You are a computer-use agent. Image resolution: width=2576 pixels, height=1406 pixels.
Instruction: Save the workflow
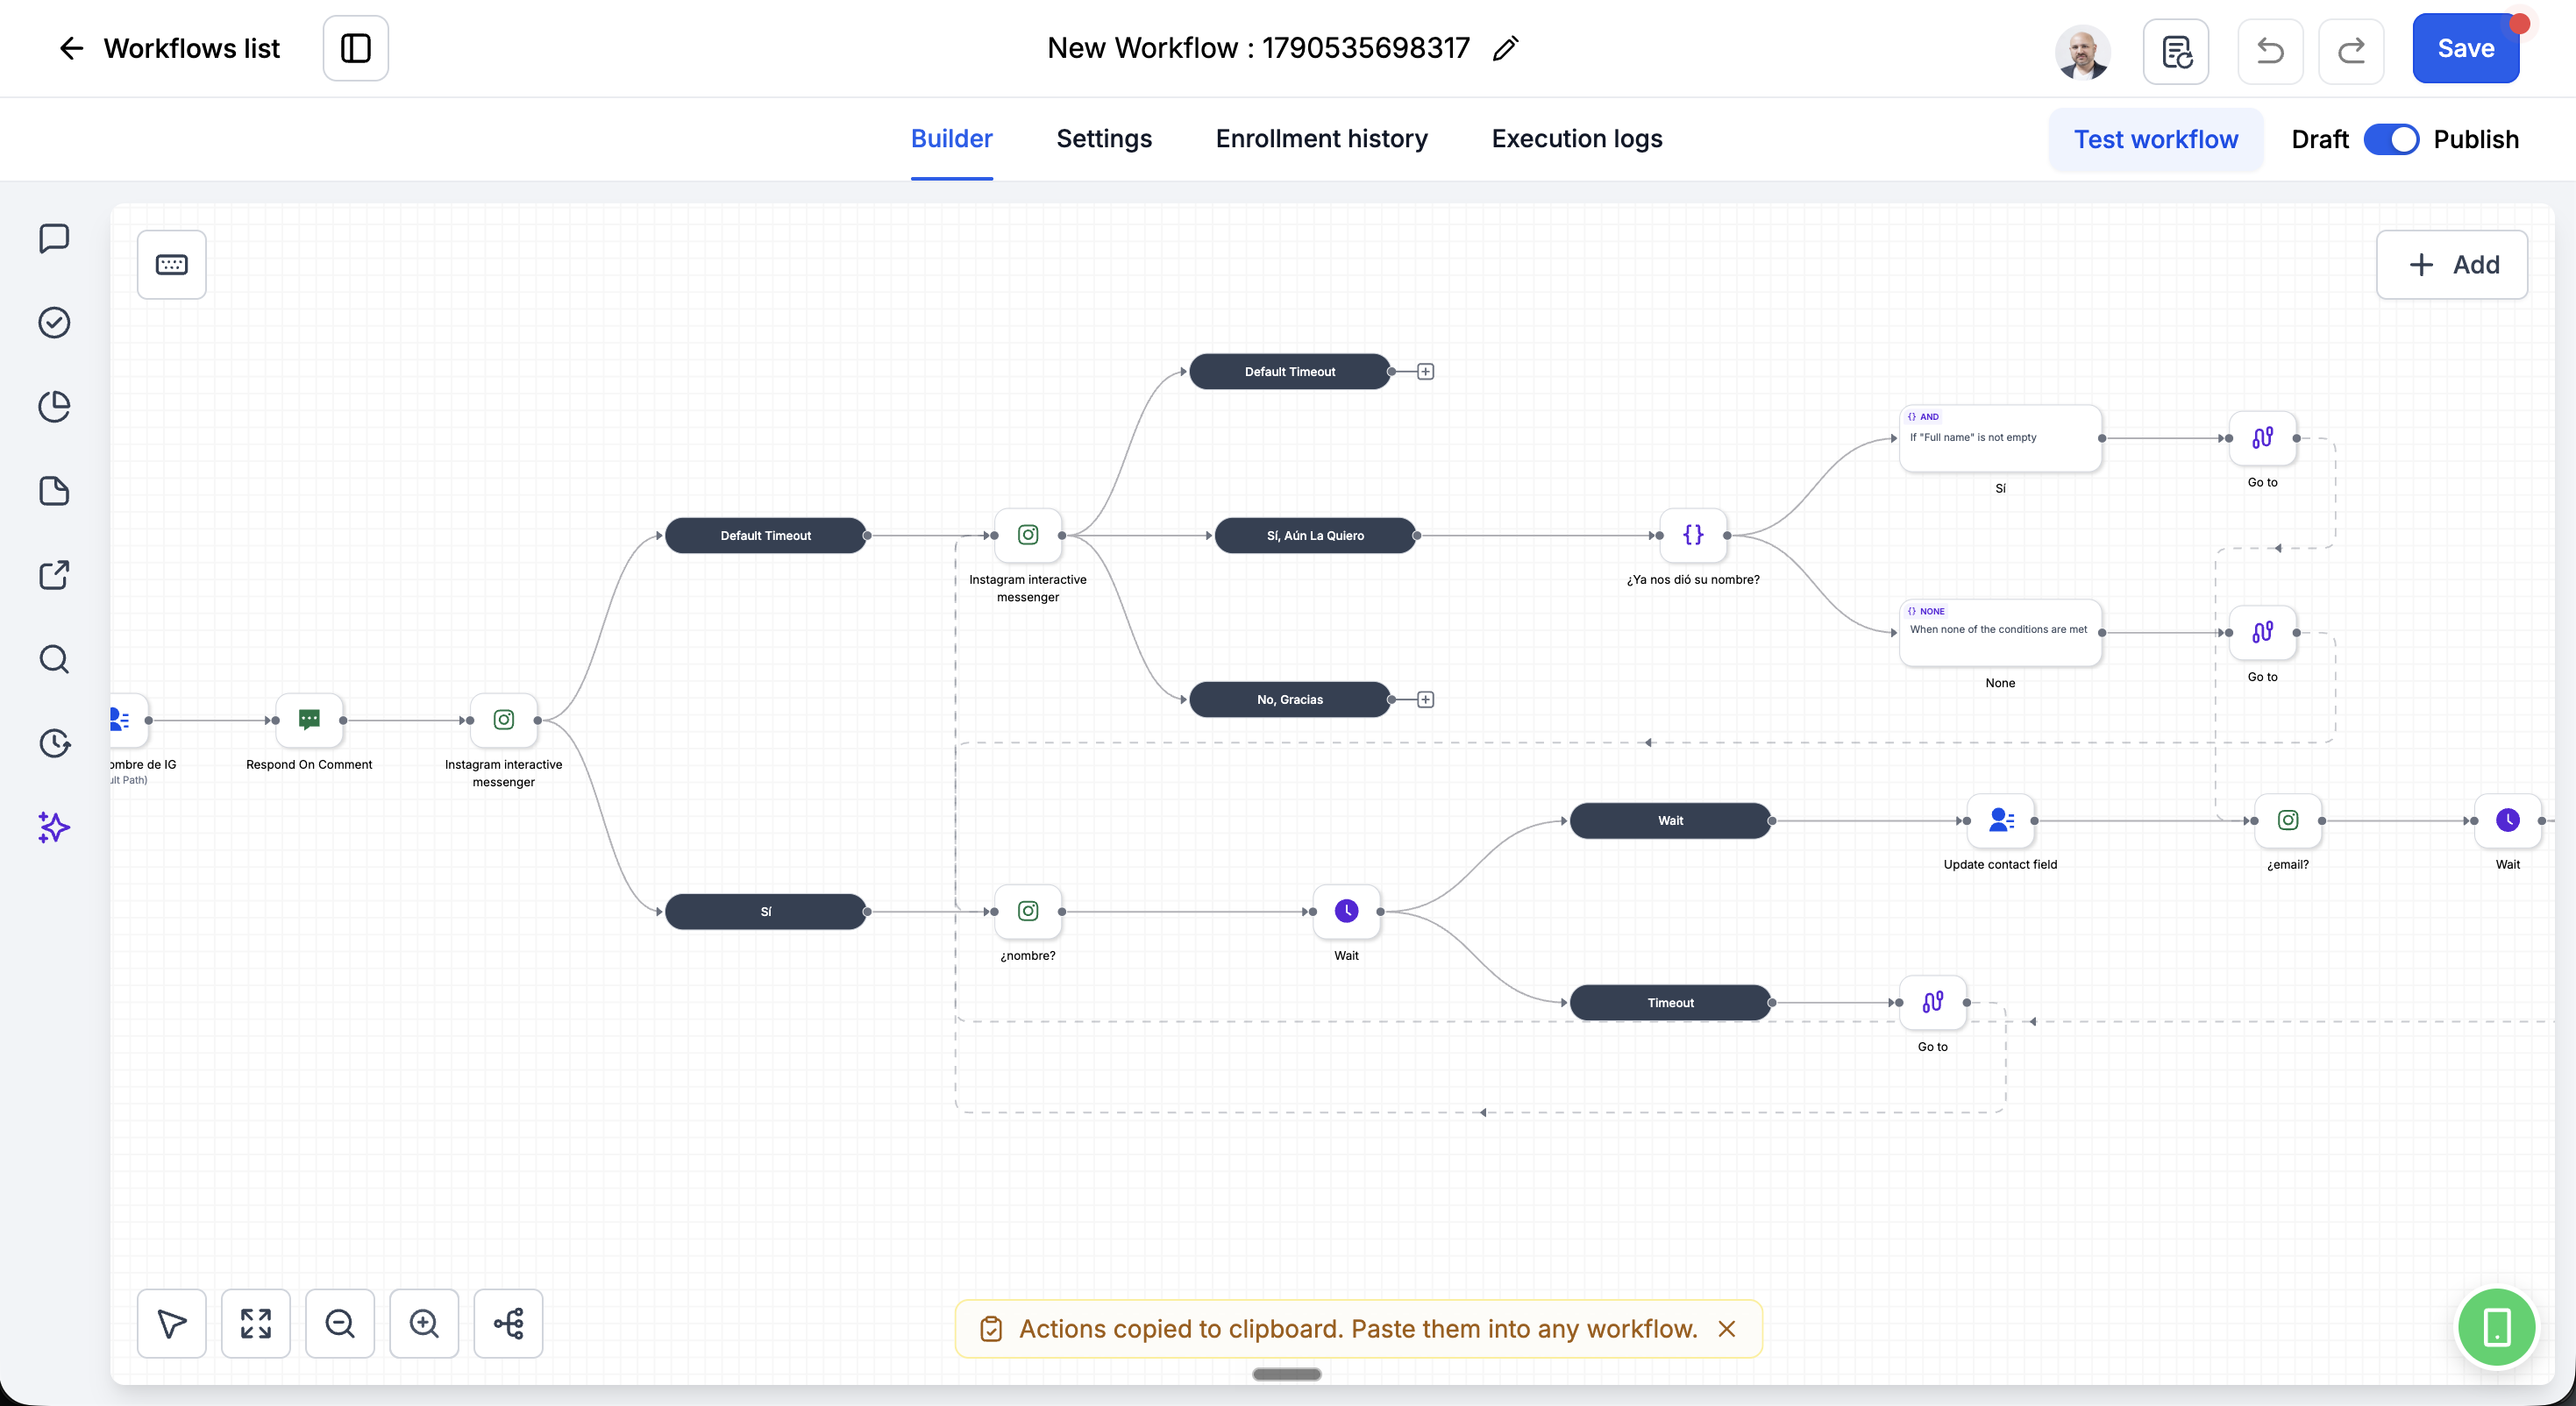click(2465, 48)
